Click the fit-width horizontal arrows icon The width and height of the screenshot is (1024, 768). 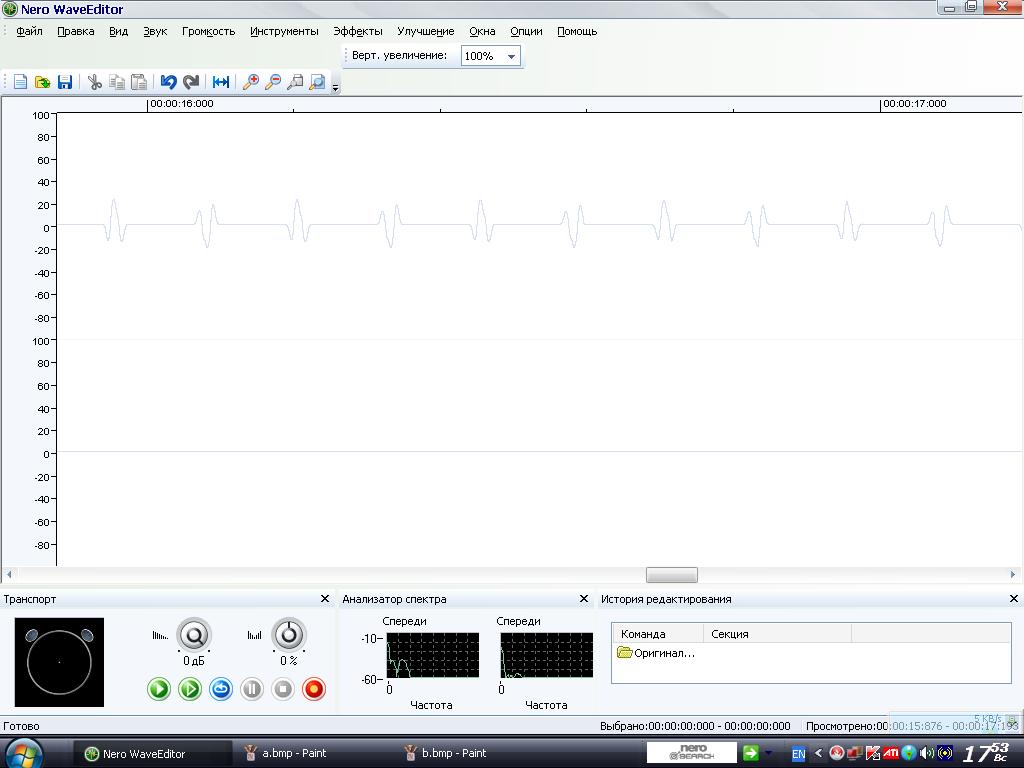[221, 82]
